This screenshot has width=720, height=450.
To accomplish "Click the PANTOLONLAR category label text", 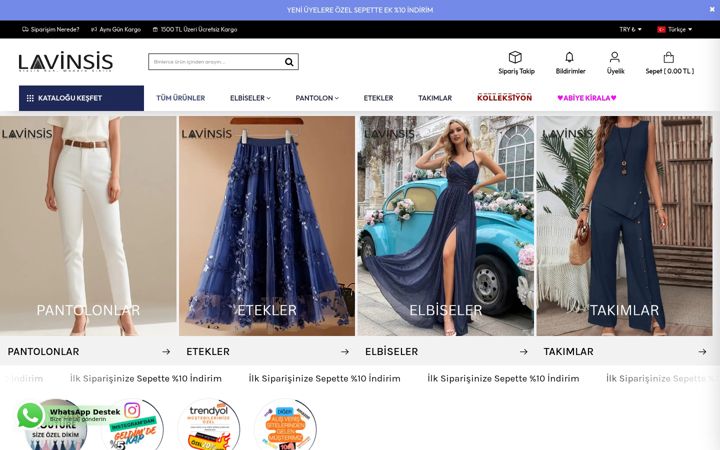I will (43, 352).
